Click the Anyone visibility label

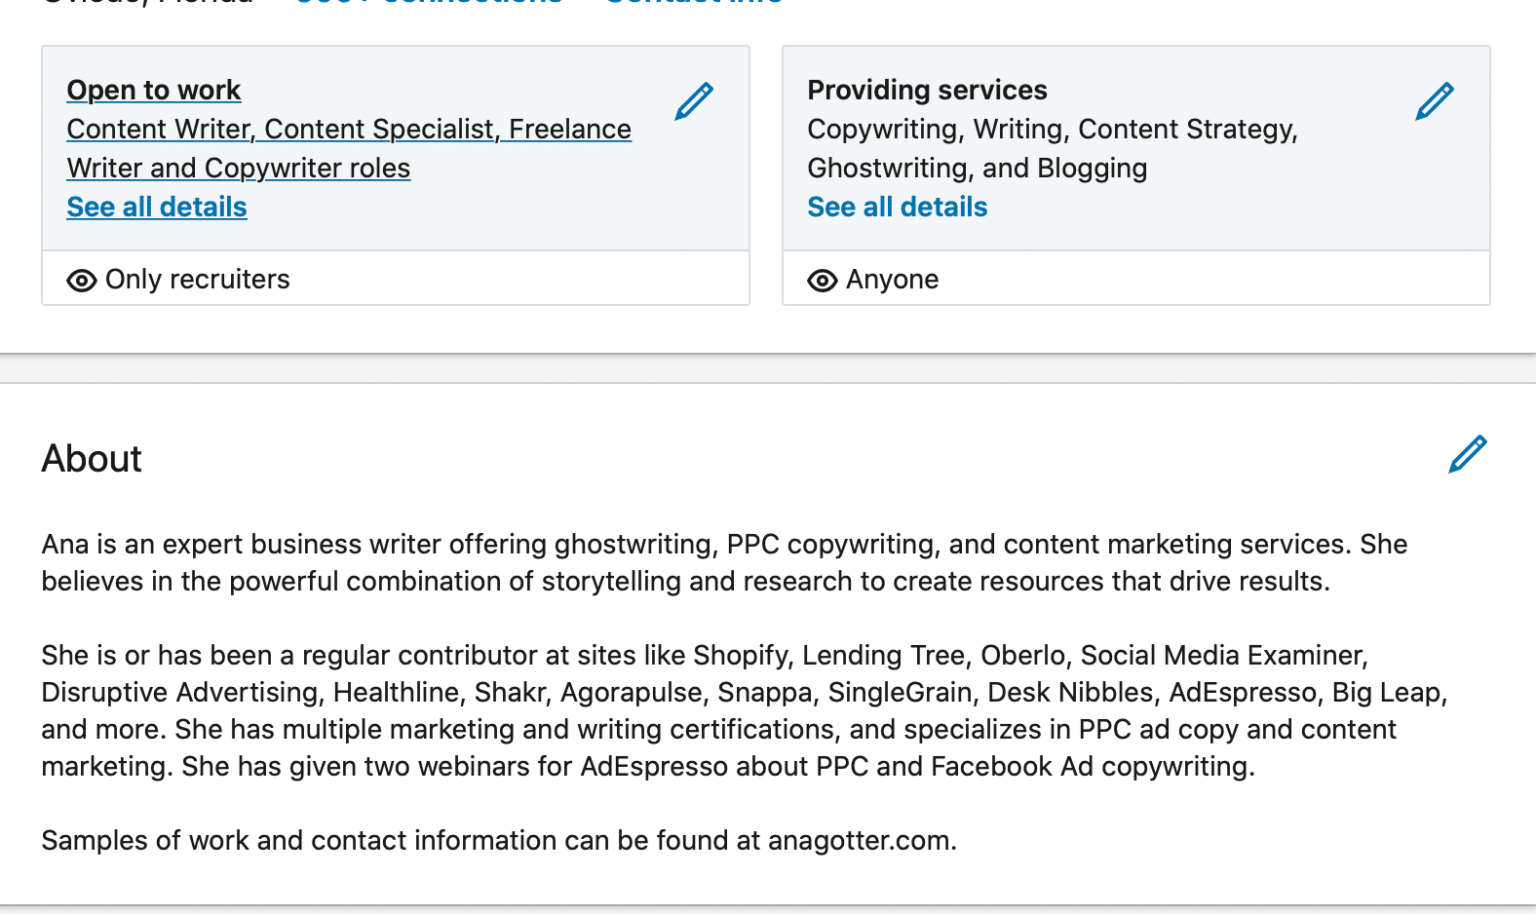pos(892,280)
